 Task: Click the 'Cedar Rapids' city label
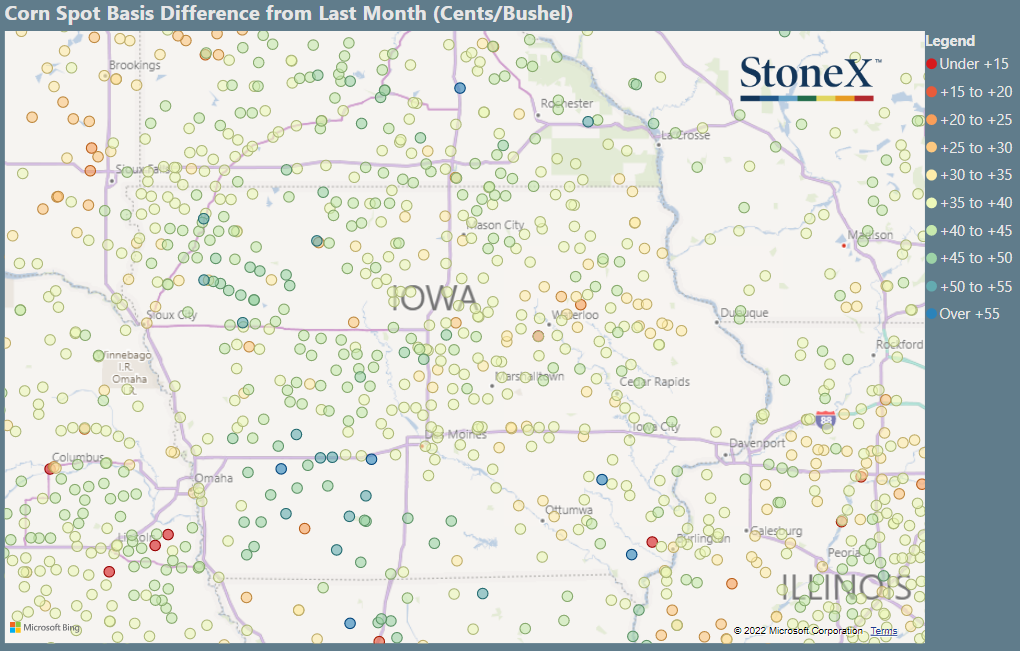click(x=654, y=382)
